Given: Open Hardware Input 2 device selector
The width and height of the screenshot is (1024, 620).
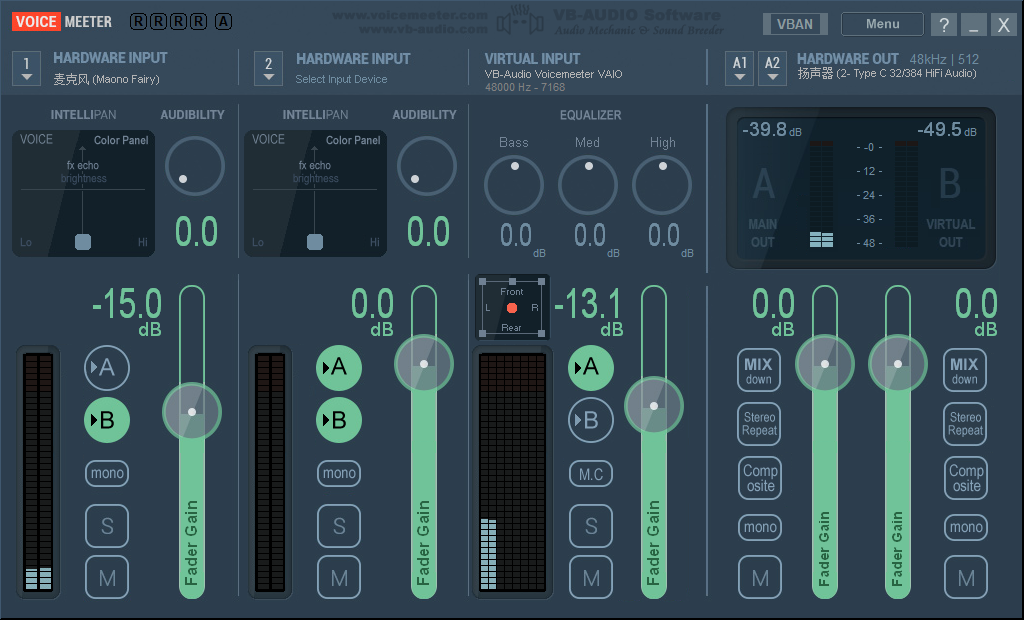Looking at the screenshot, I should coord(268,68).
